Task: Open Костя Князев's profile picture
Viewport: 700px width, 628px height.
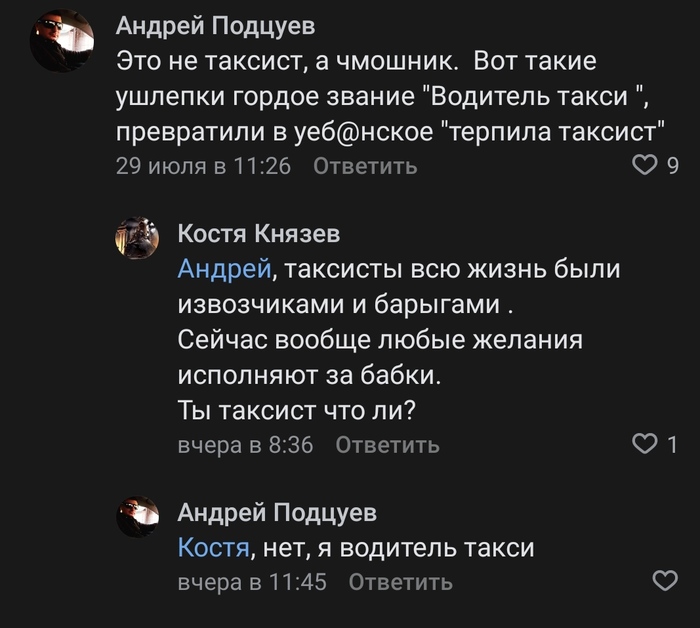Action: (x=136, y=238)
